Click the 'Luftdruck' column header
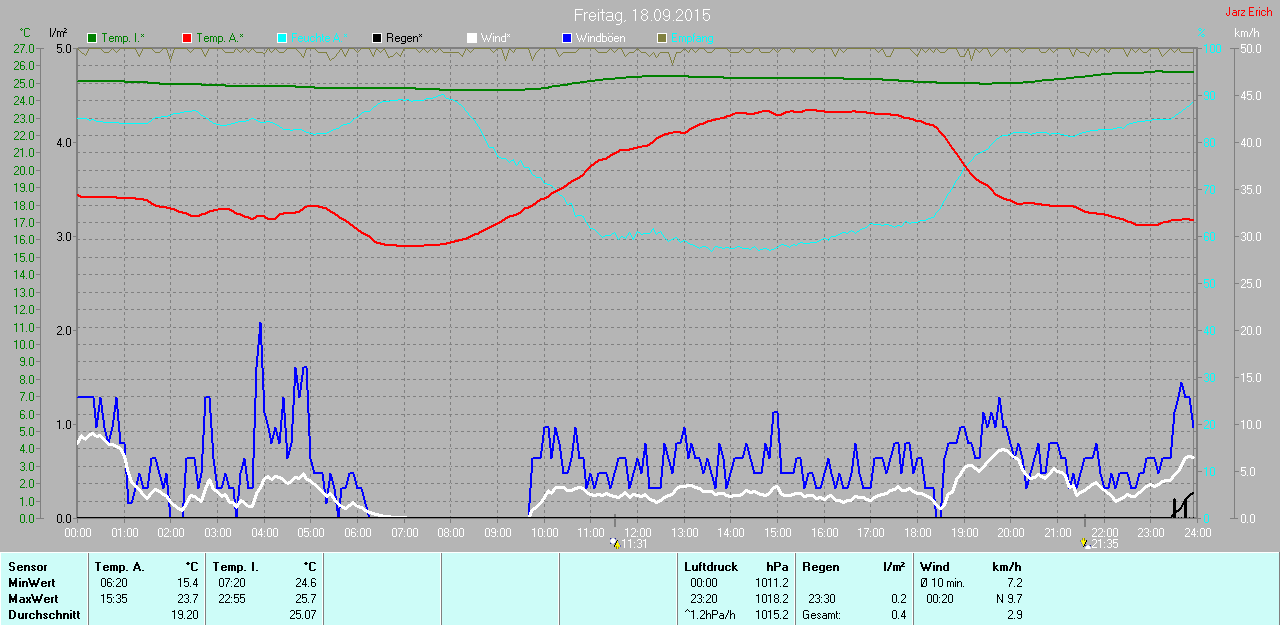Screen dimensions: 1280x625 pos(709,567)
